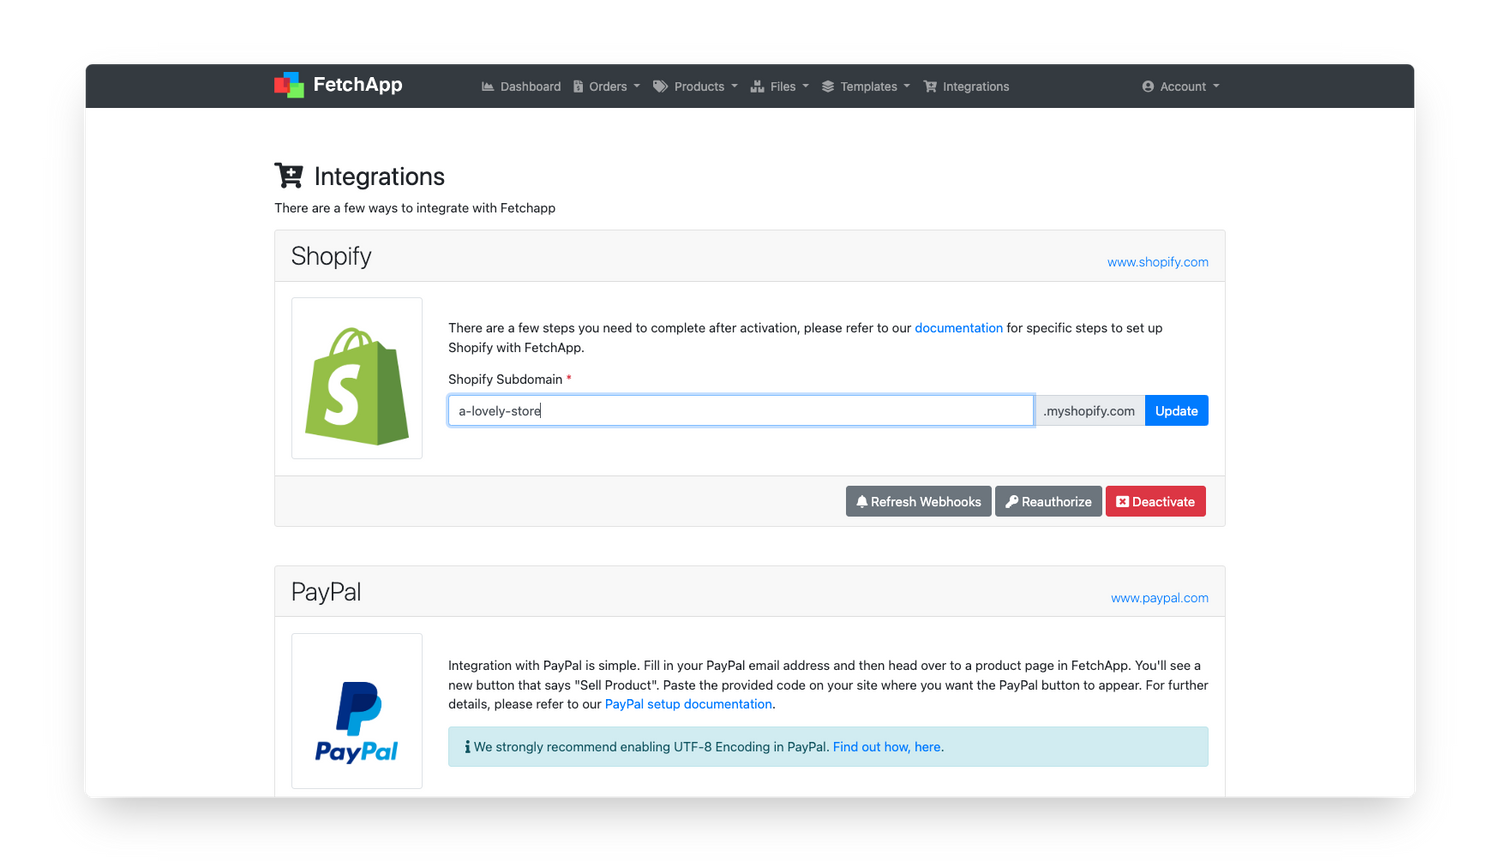Focus the Shopify Subdomain text field

click(x=740, y=411)
